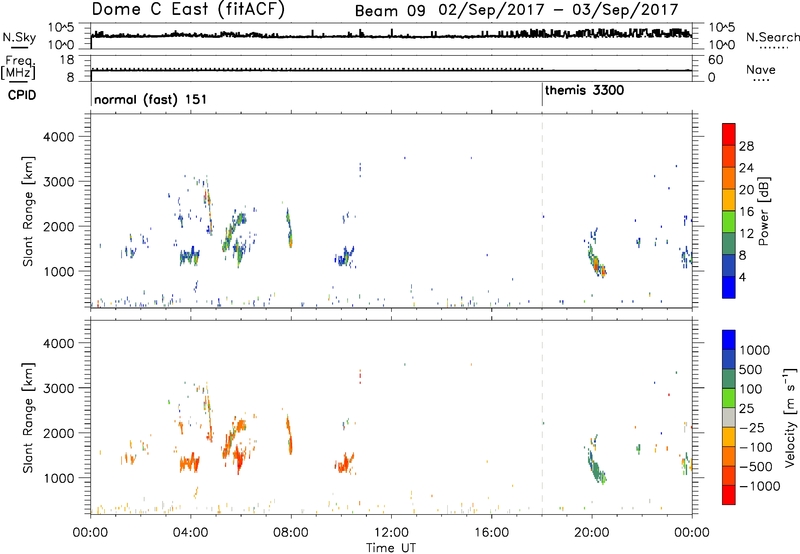Click the "N.Sky" legend label
The width and height of the screenshot is (800, 554).
[19, 37]
